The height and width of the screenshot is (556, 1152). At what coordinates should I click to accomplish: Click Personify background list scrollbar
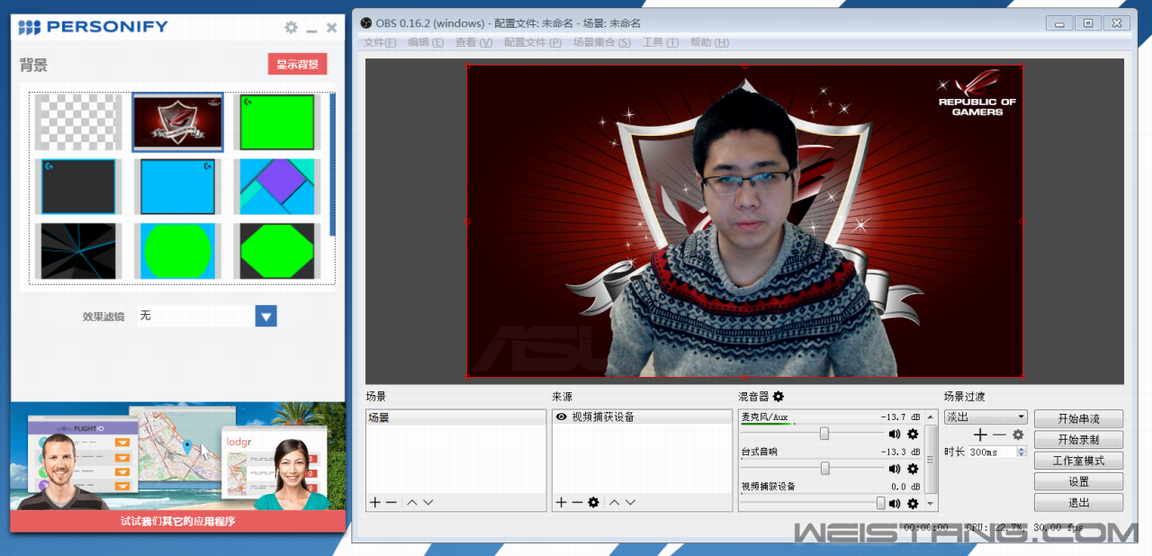pos(332,163)
